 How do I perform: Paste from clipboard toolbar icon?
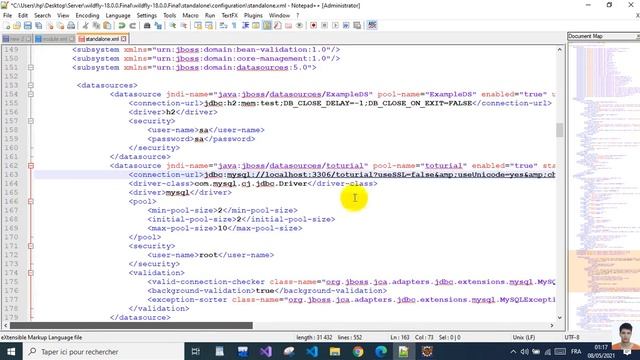tap(107, 25)
